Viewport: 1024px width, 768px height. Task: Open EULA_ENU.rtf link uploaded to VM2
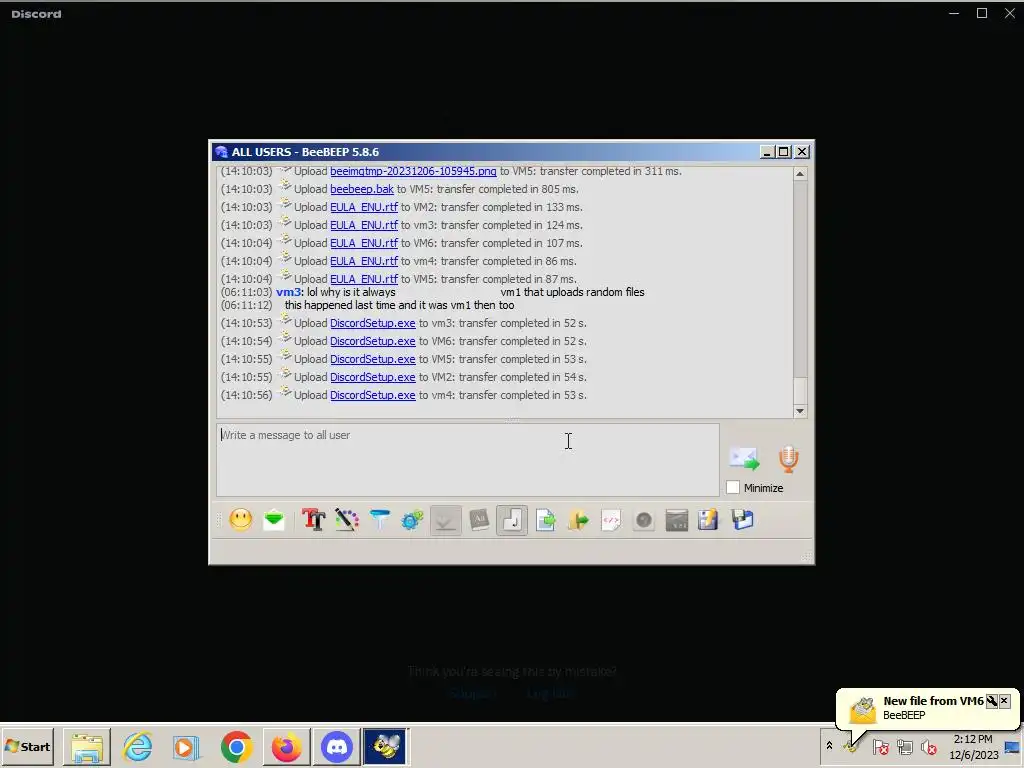tap(364, 207)
